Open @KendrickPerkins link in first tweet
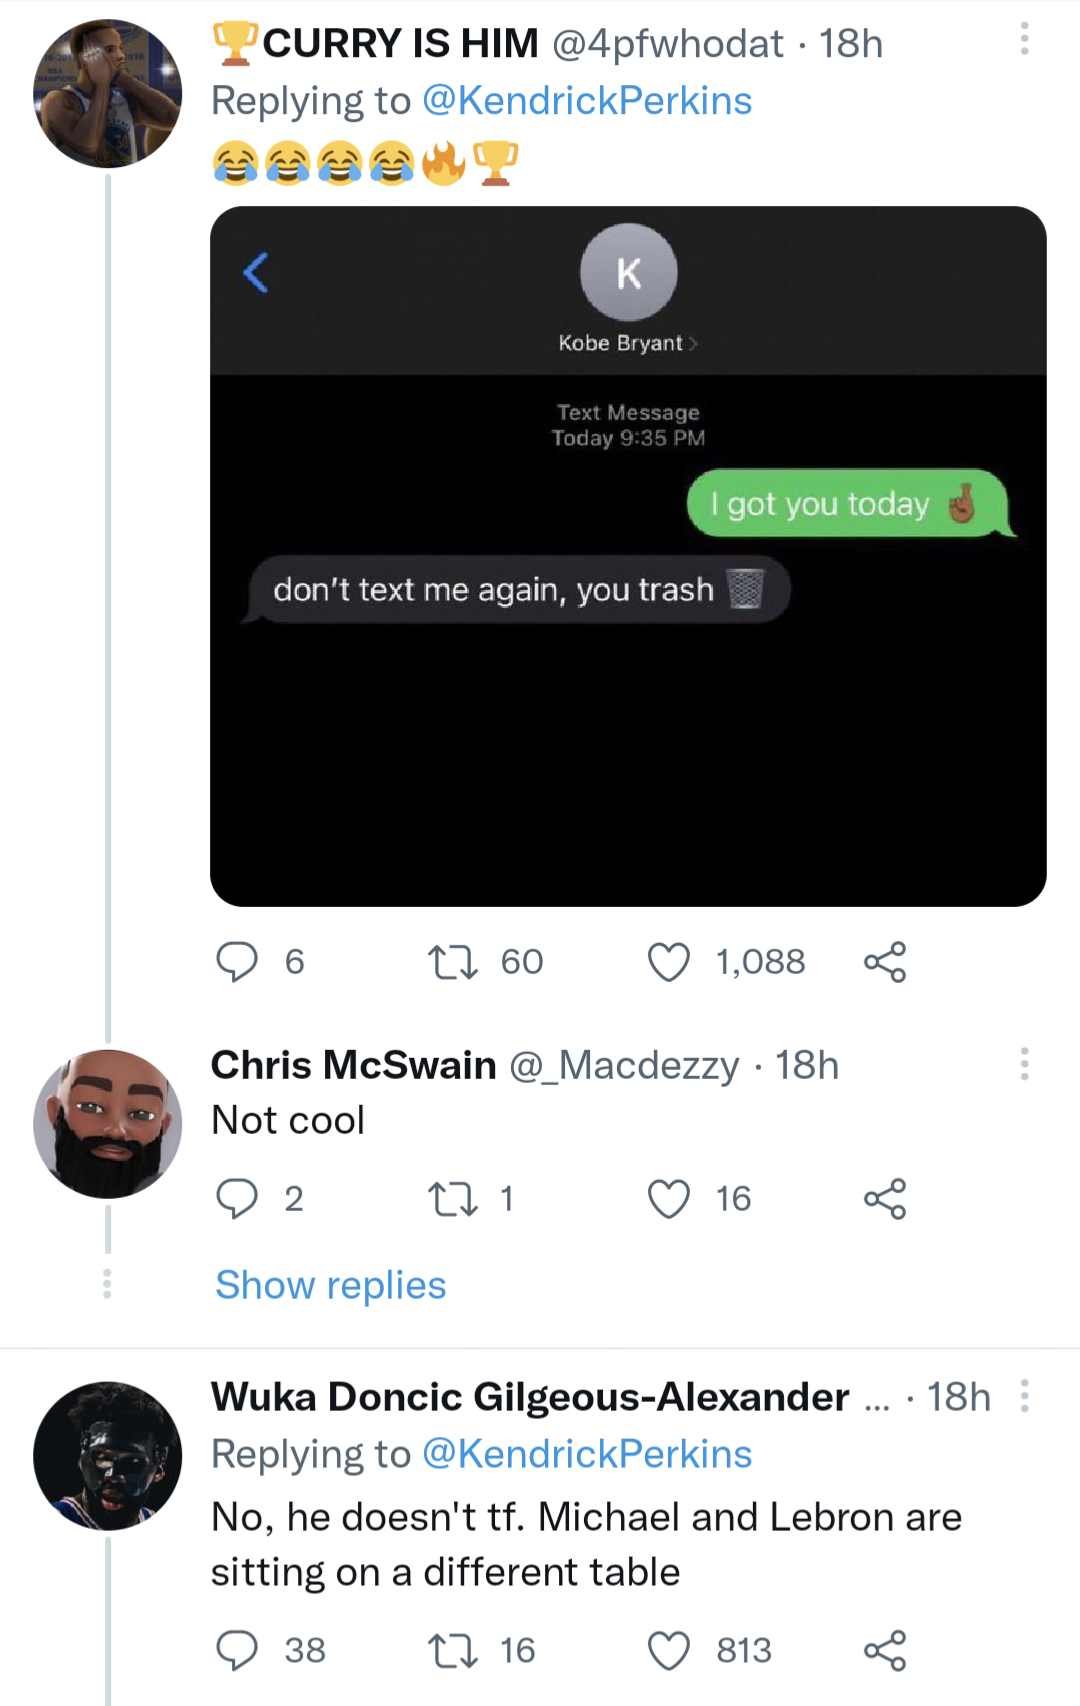This screenshot has width=1080, height=1706. (587, 101)
